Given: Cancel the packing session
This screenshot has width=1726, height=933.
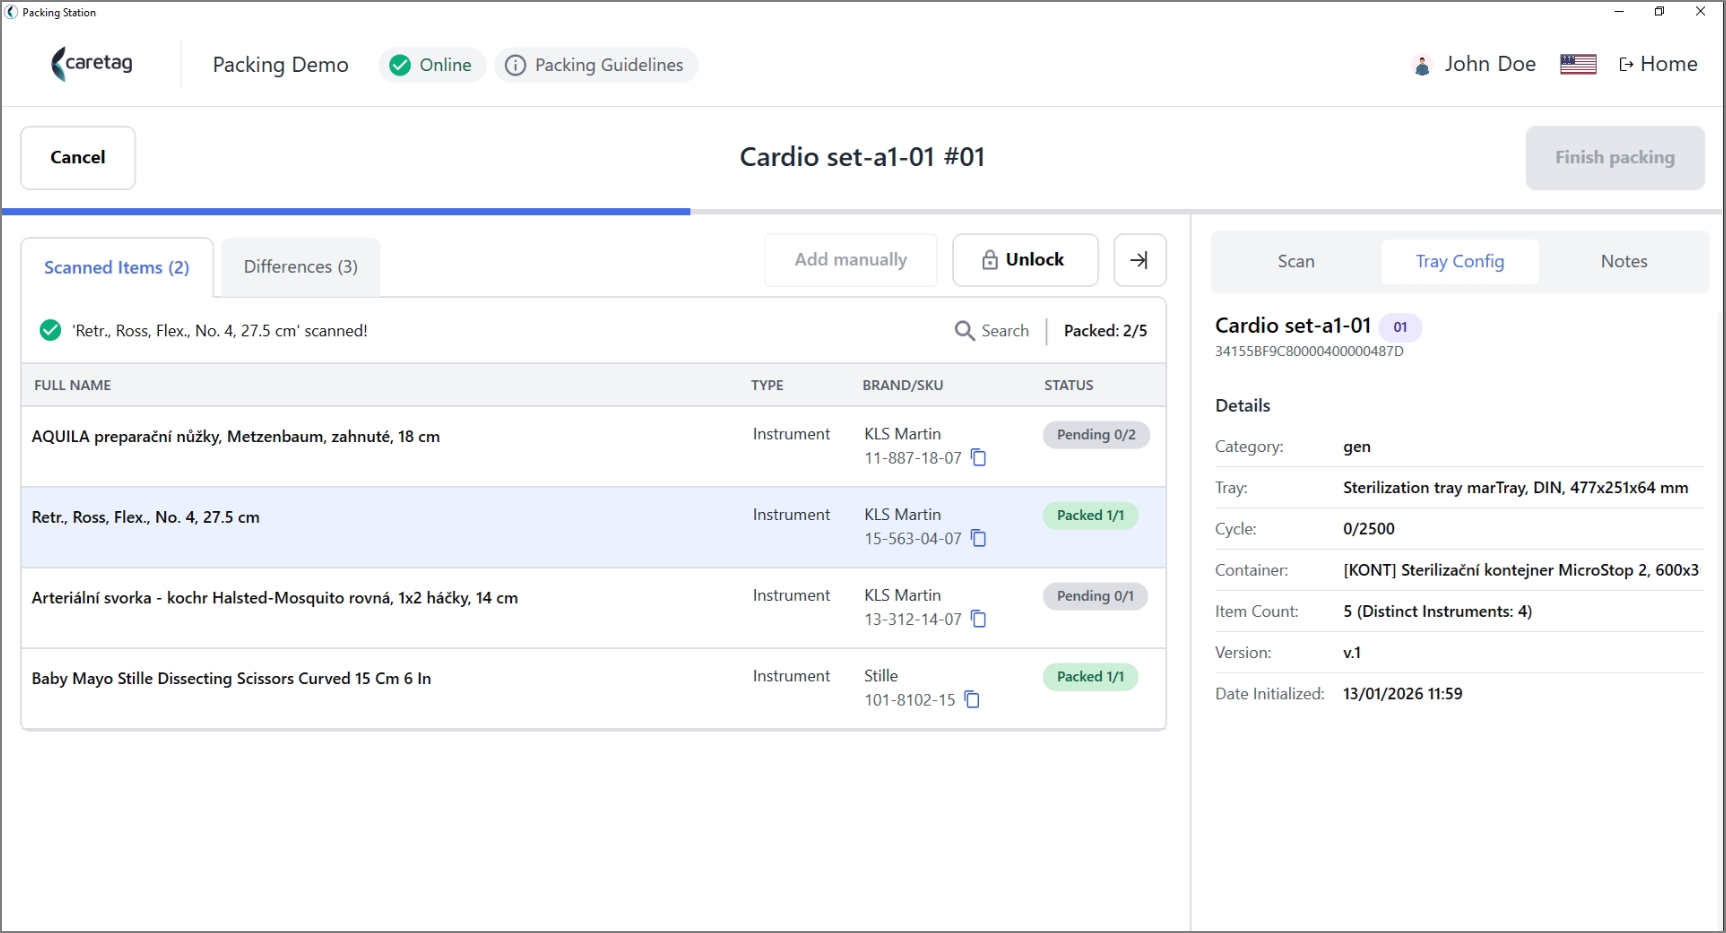Looking at the screenshot, I should click(78, 158).
